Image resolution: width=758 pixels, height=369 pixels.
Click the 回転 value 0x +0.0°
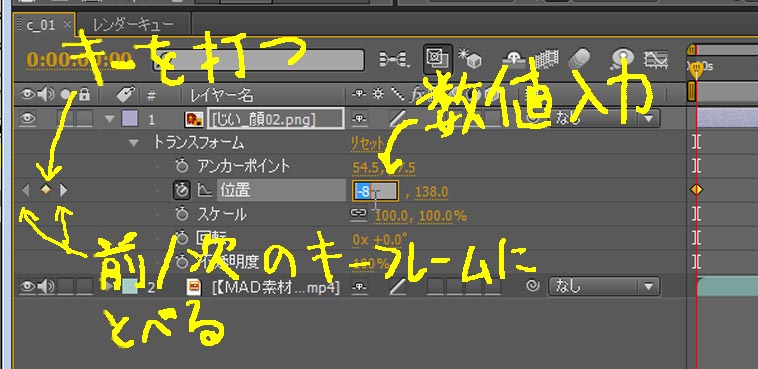coord(380,239)
